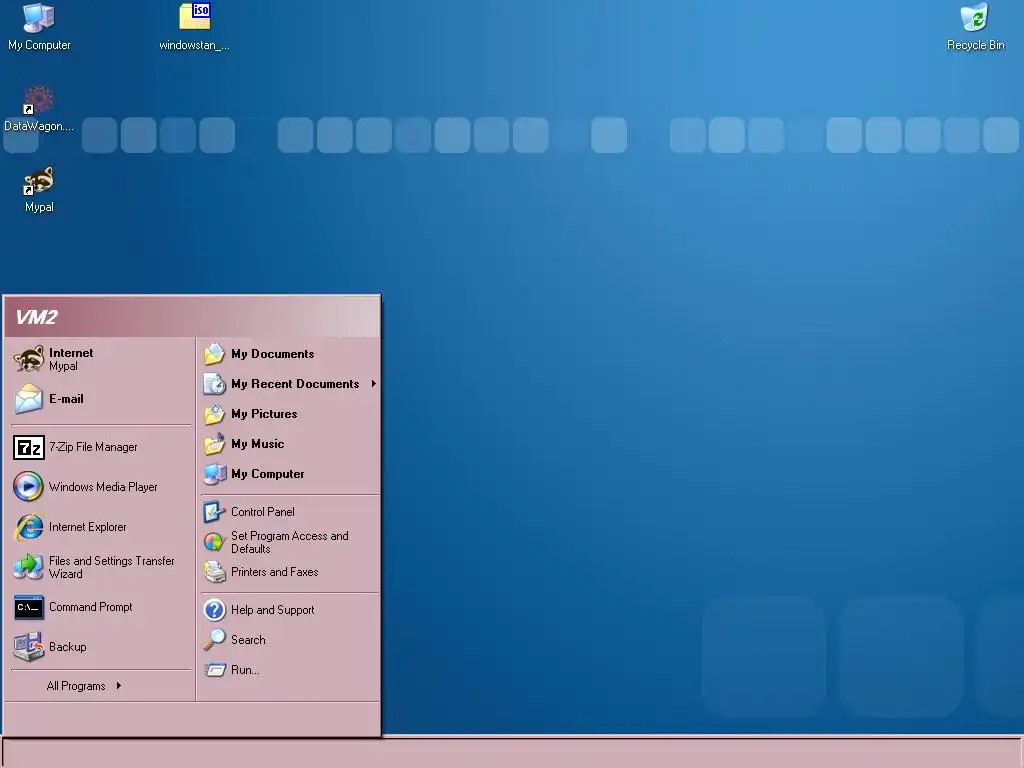Open the Recycle Bin icon
Image resolution: width=1024 pixels, height=768 pixels.
[x=975, y=27]
